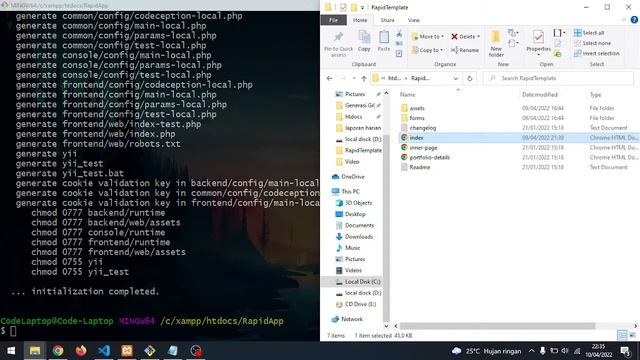Go up one folder level

point(364,78)
